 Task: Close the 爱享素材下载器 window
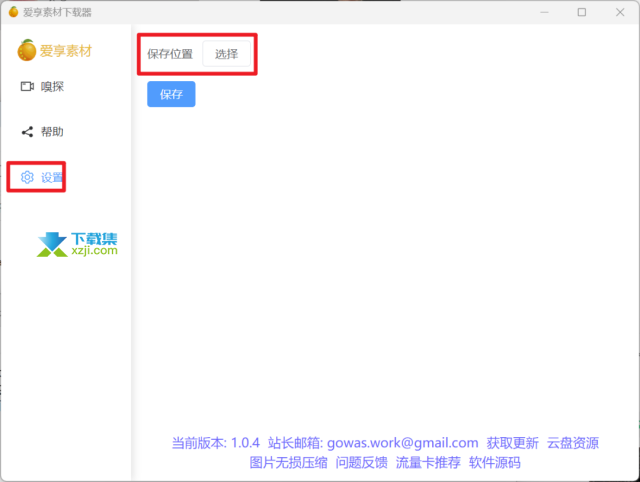(x=620, y=12)
